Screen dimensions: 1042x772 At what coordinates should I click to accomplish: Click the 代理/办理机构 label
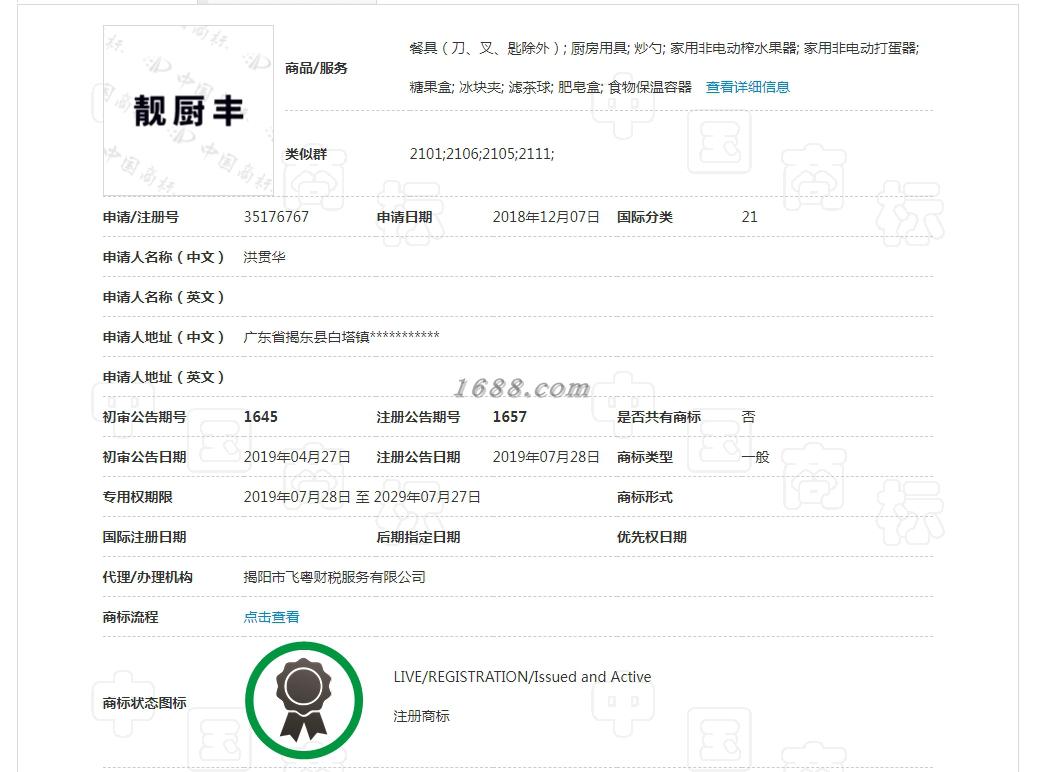click(147, 577)
